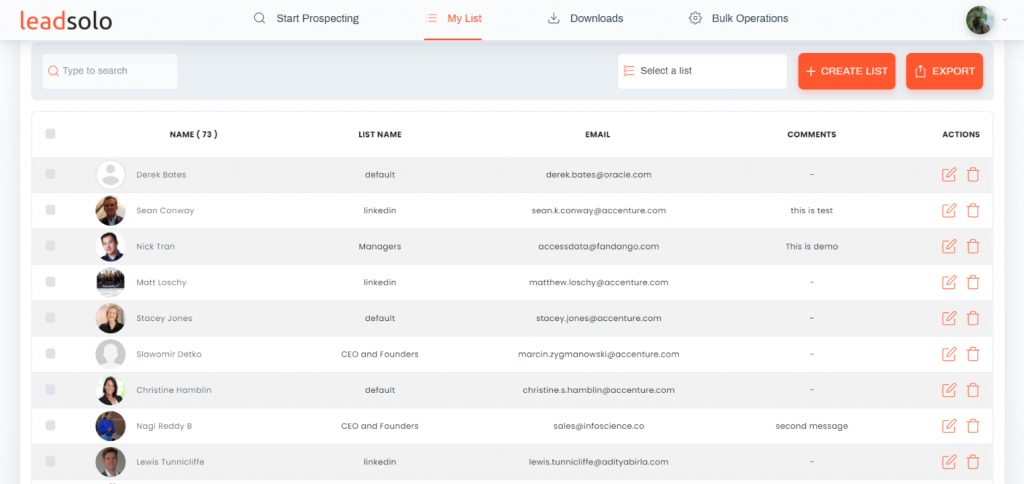The height and width of the screenshot is (484, 1024).
Task: Open Christine Hamblin's profile photo
Action: pyautogui.click(x=110, y=390)
